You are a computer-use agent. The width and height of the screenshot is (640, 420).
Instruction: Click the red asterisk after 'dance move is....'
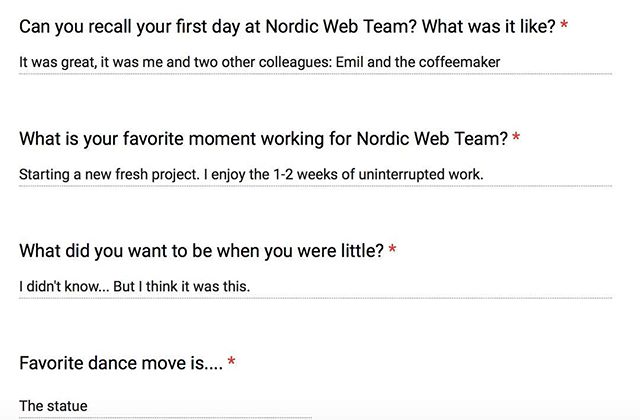point(231,361)
